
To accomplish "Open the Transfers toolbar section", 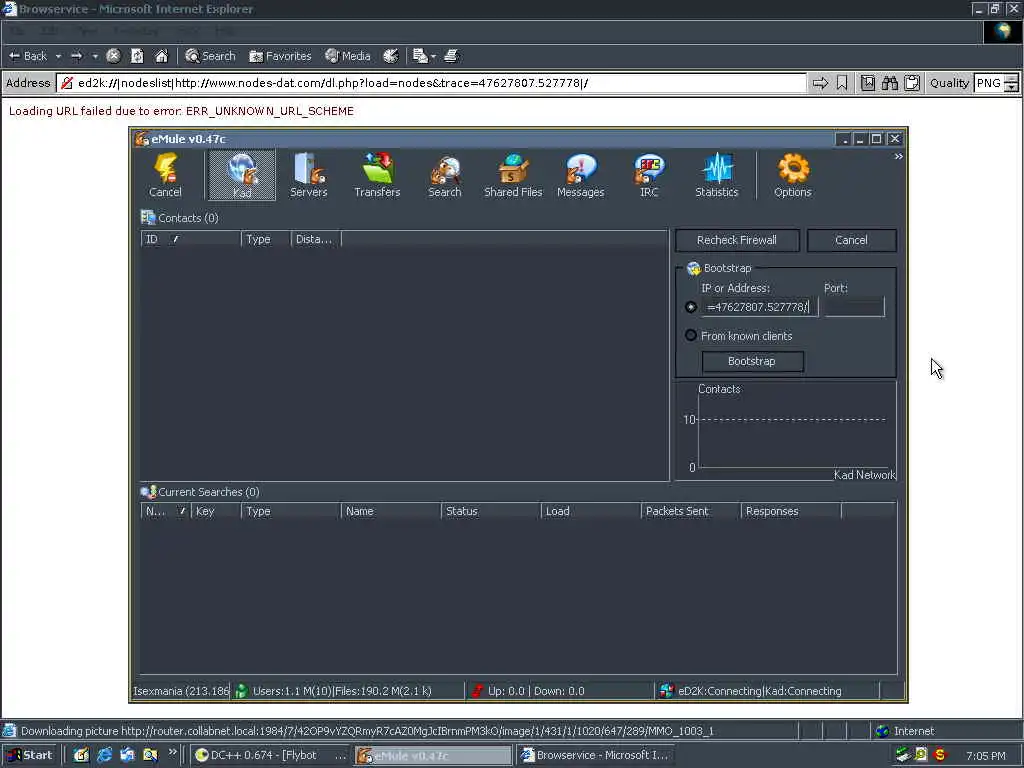I will pyautogui.click(x=377, y=175).
